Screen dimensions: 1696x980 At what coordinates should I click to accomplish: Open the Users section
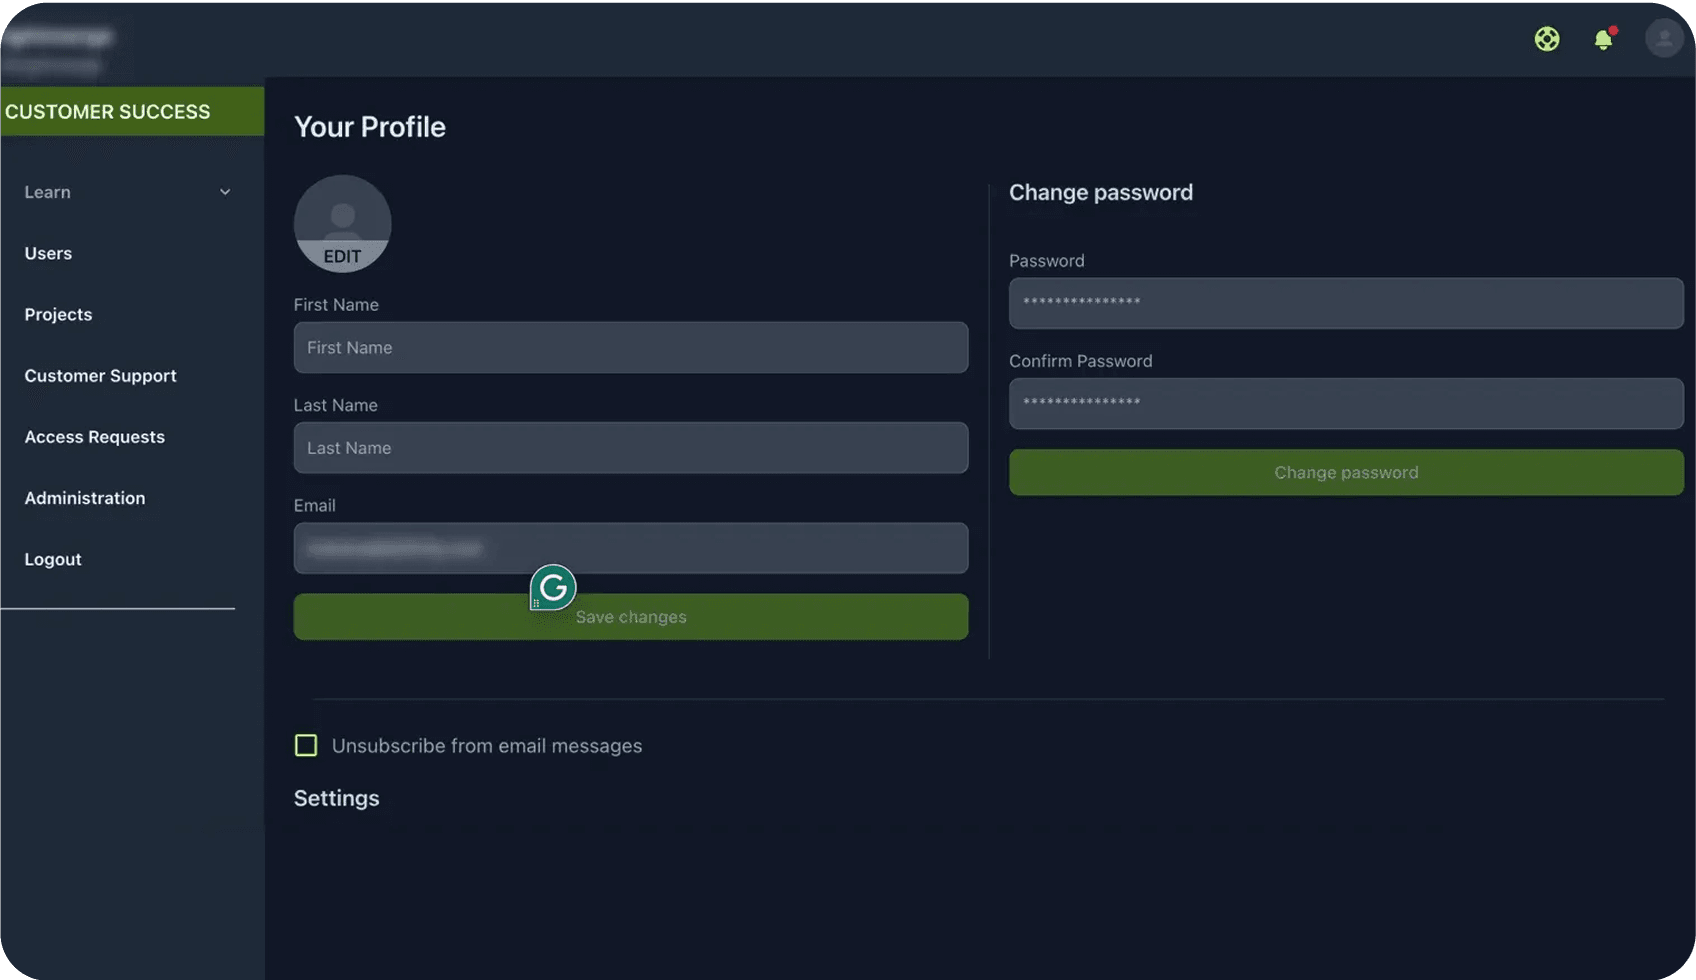tap(48, 253)
